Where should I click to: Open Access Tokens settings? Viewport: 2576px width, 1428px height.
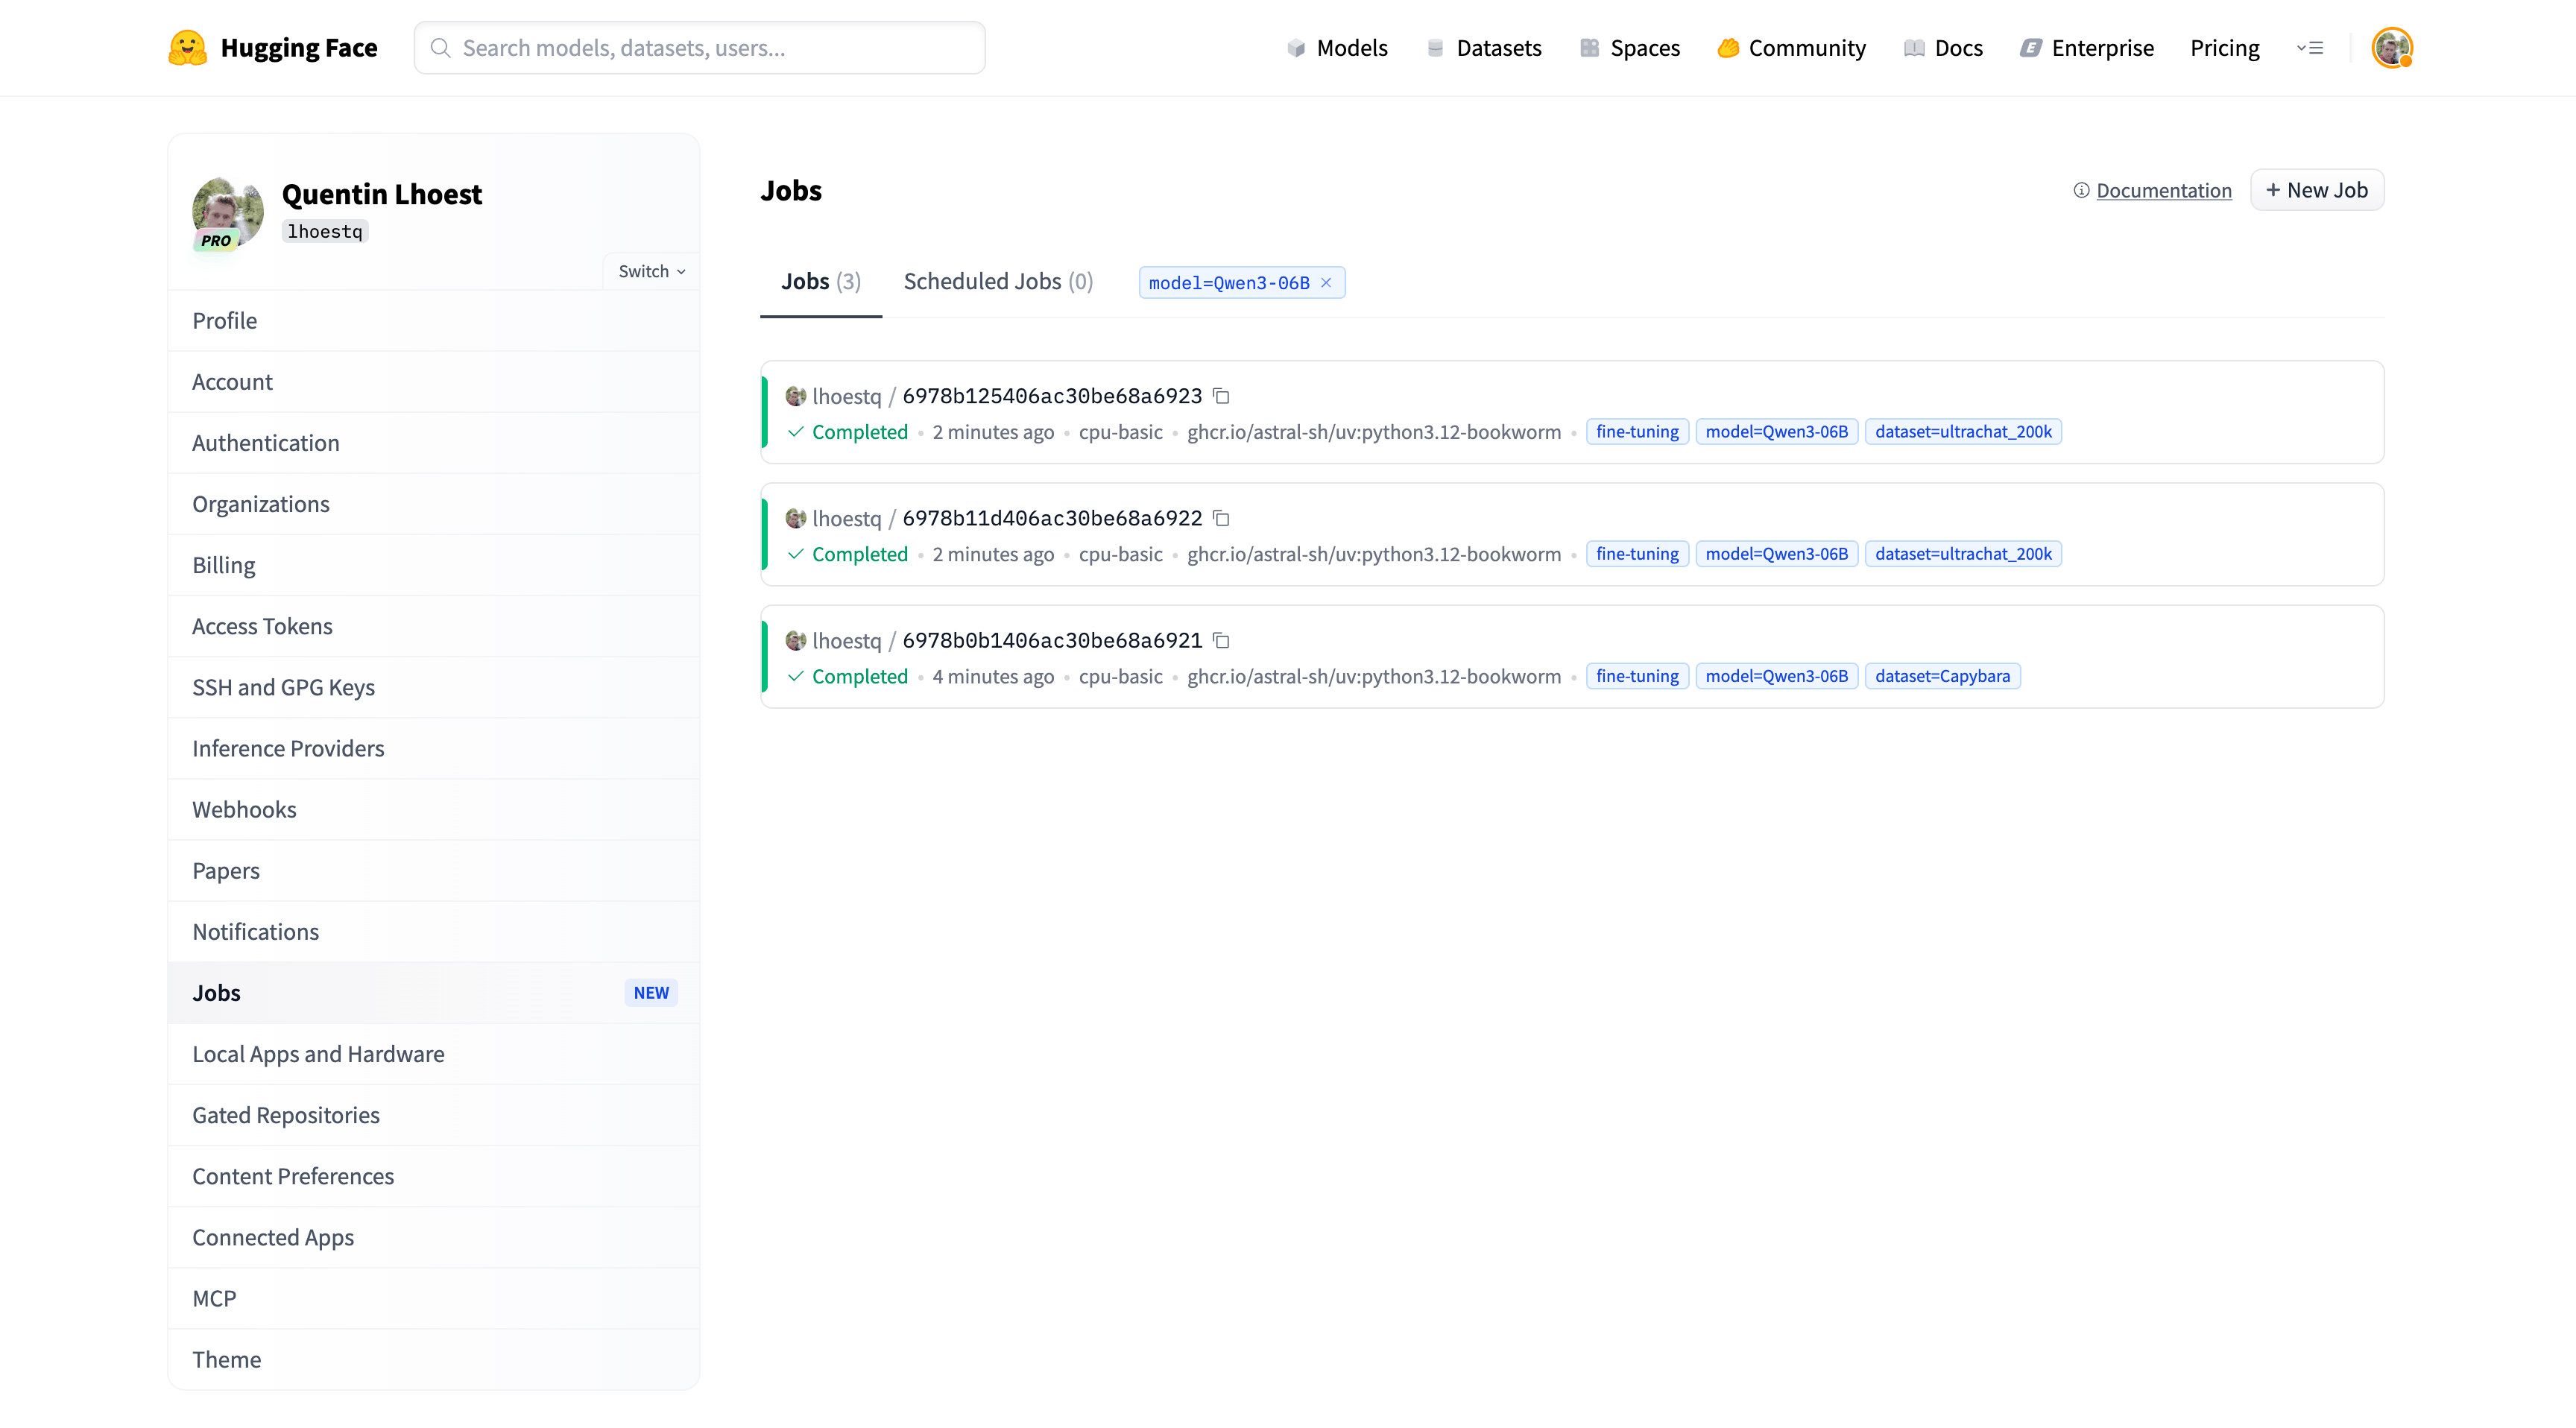click(x=262, y=626)
